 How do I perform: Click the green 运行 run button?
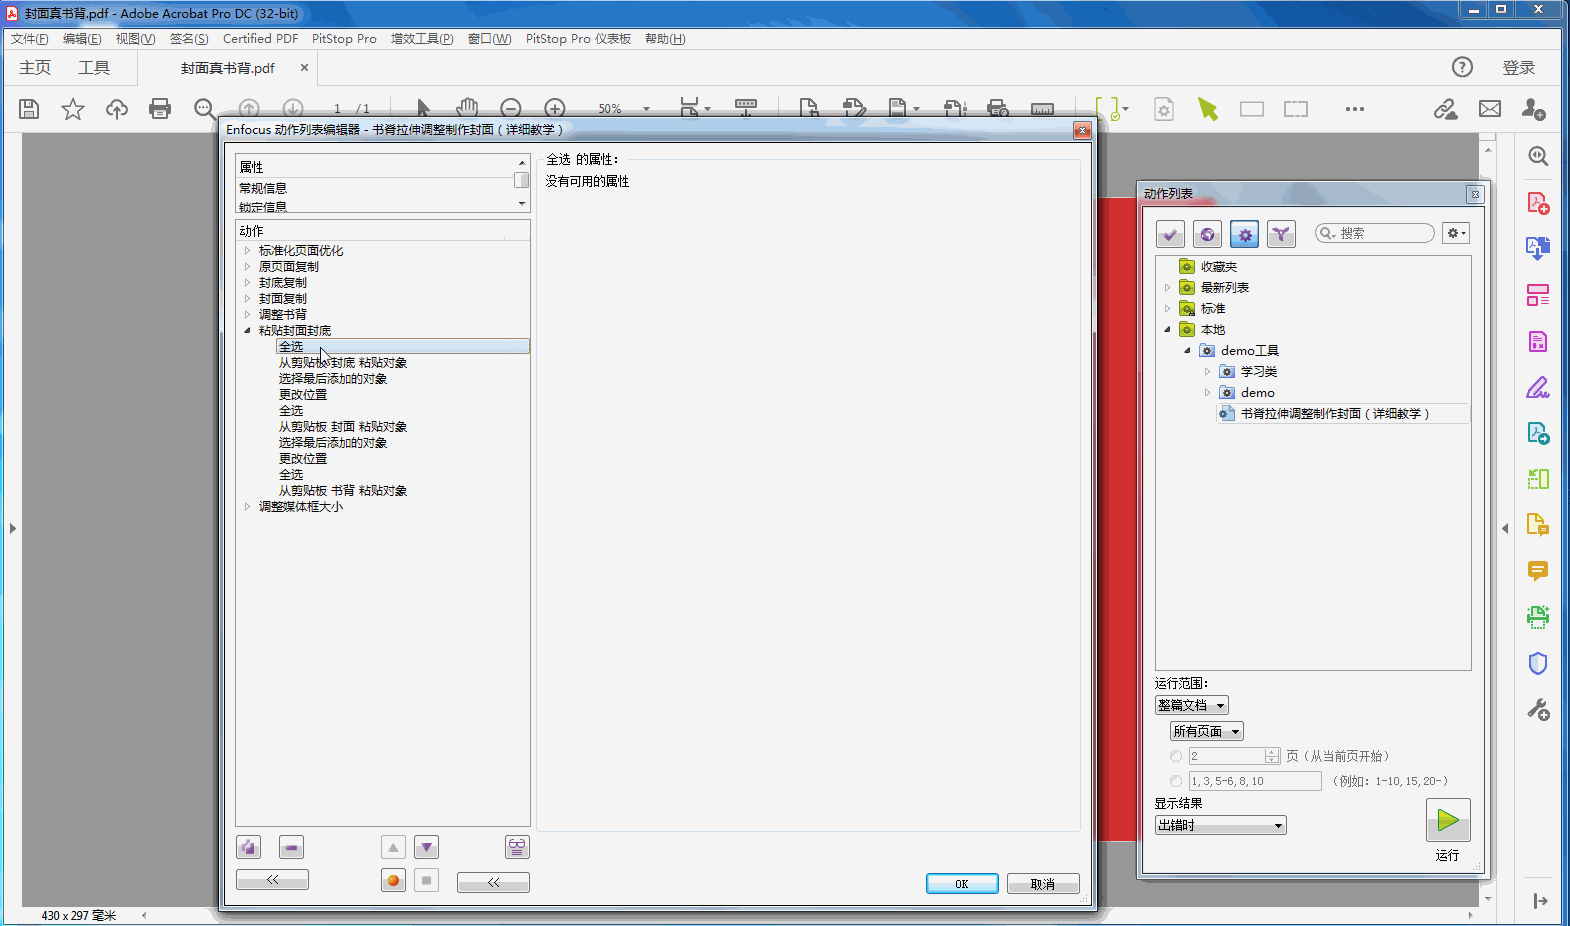1448,820
